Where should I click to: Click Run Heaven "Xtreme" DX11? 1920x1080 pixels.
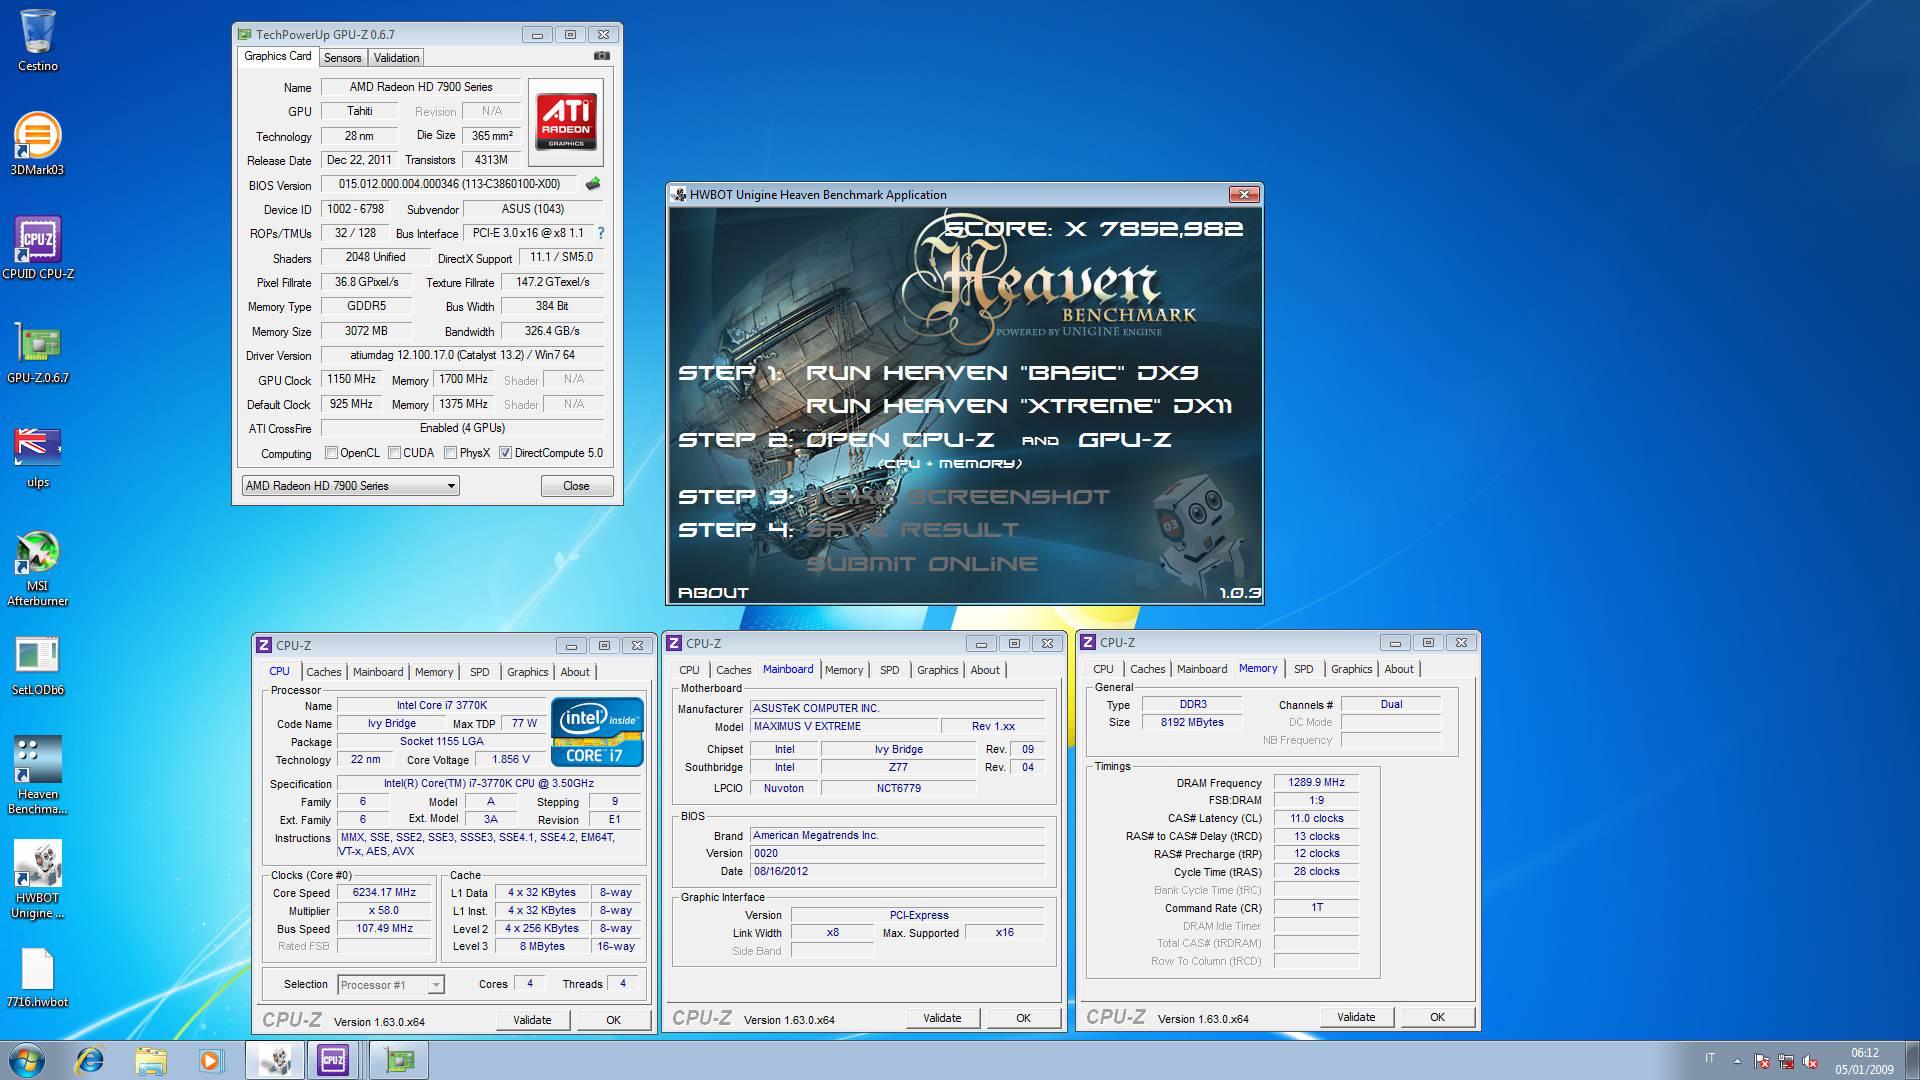tap(1019, 406)
